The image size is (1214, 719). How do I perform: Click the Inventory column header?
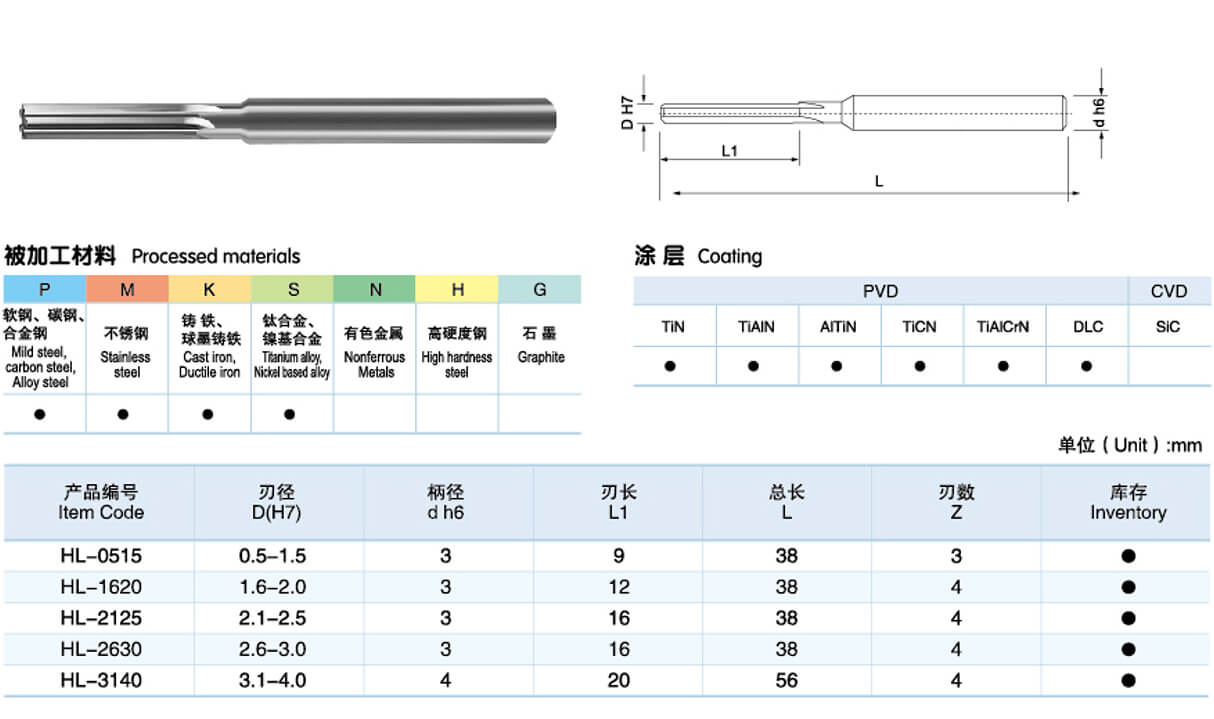coord(1128,503)
